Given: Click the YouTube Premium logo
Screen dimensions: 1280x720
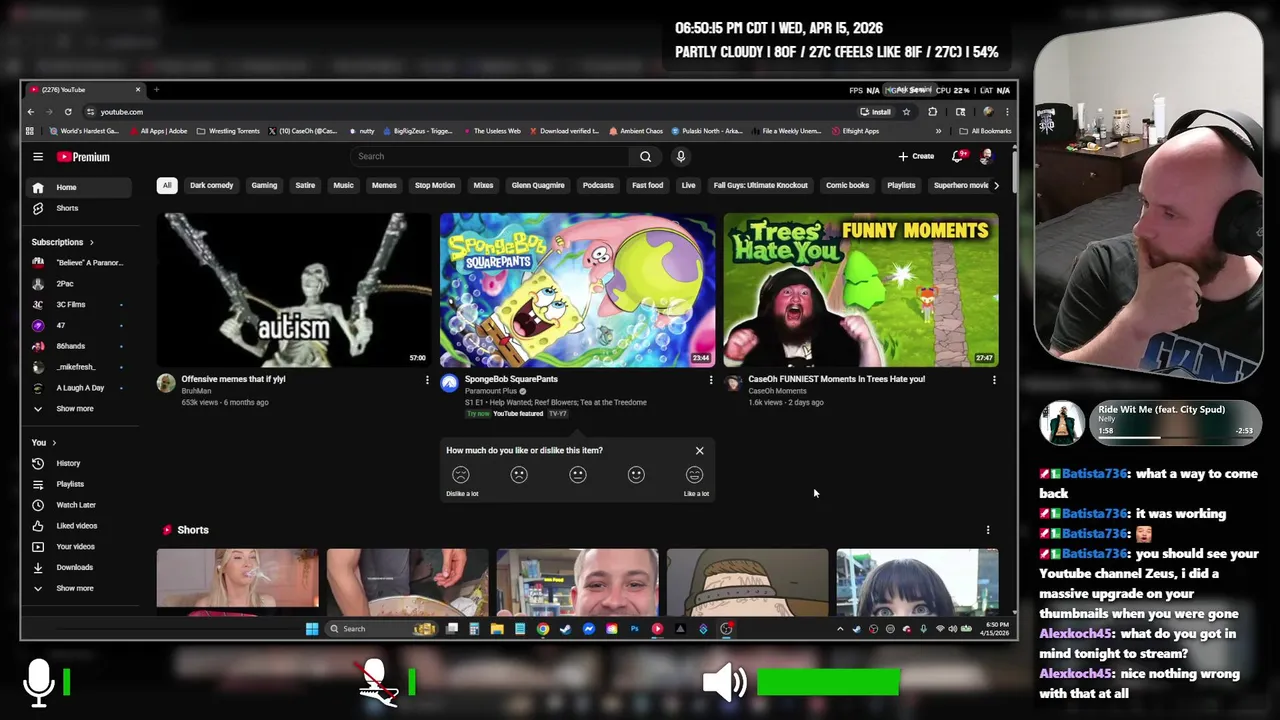Looking at the screenshot, I should (83, 157).
